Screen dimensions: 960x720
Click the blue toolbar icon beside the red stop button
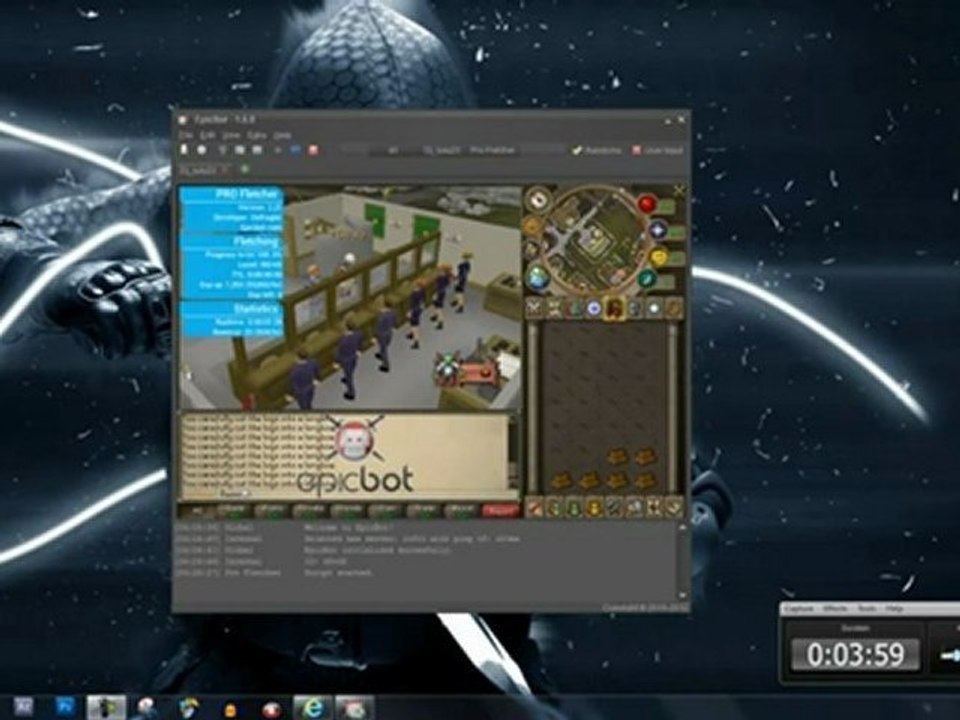pyautogui.click(x=295, y=149)
